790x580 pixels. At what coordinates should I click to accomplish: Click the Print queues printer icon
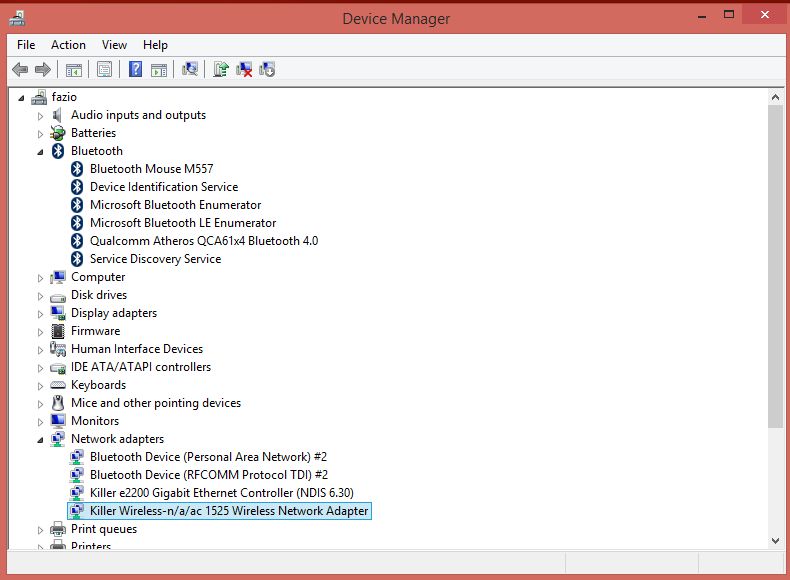tap(58, 529)
